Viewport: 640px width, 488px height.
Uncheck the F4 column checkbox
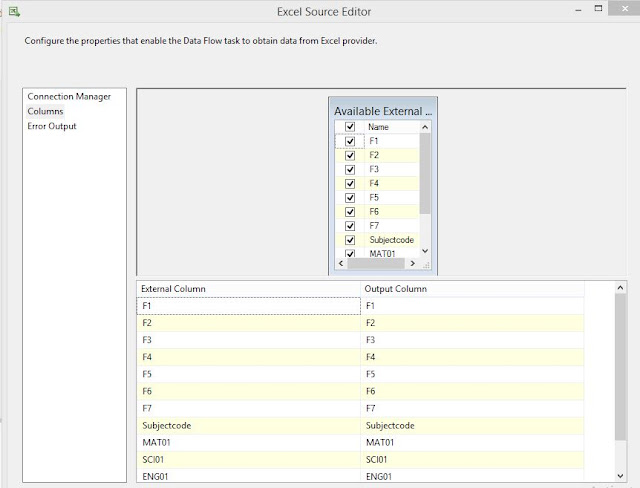pos(350,184)
